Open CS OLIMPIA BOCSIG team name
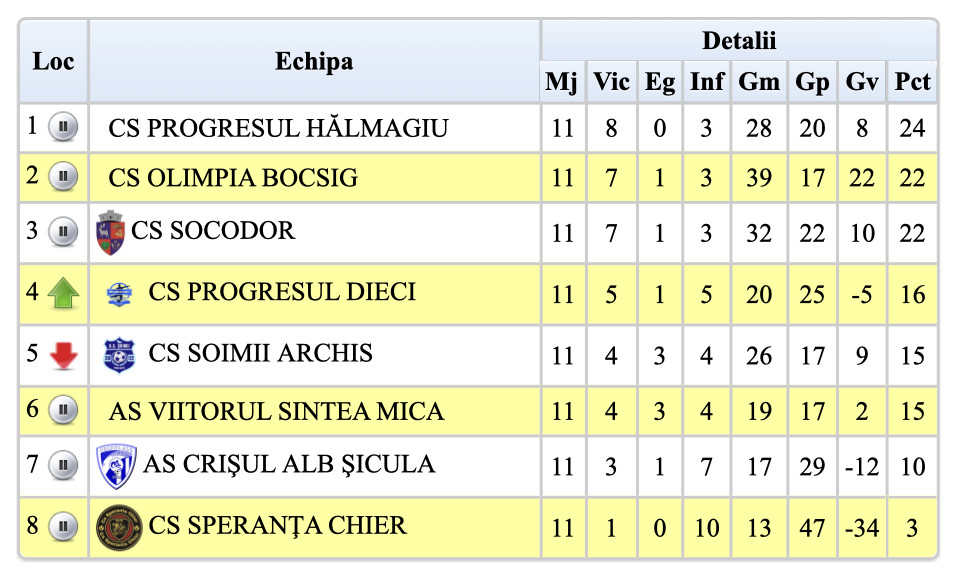Viewport: 964px width, 578px height. [x=233, y=179]
